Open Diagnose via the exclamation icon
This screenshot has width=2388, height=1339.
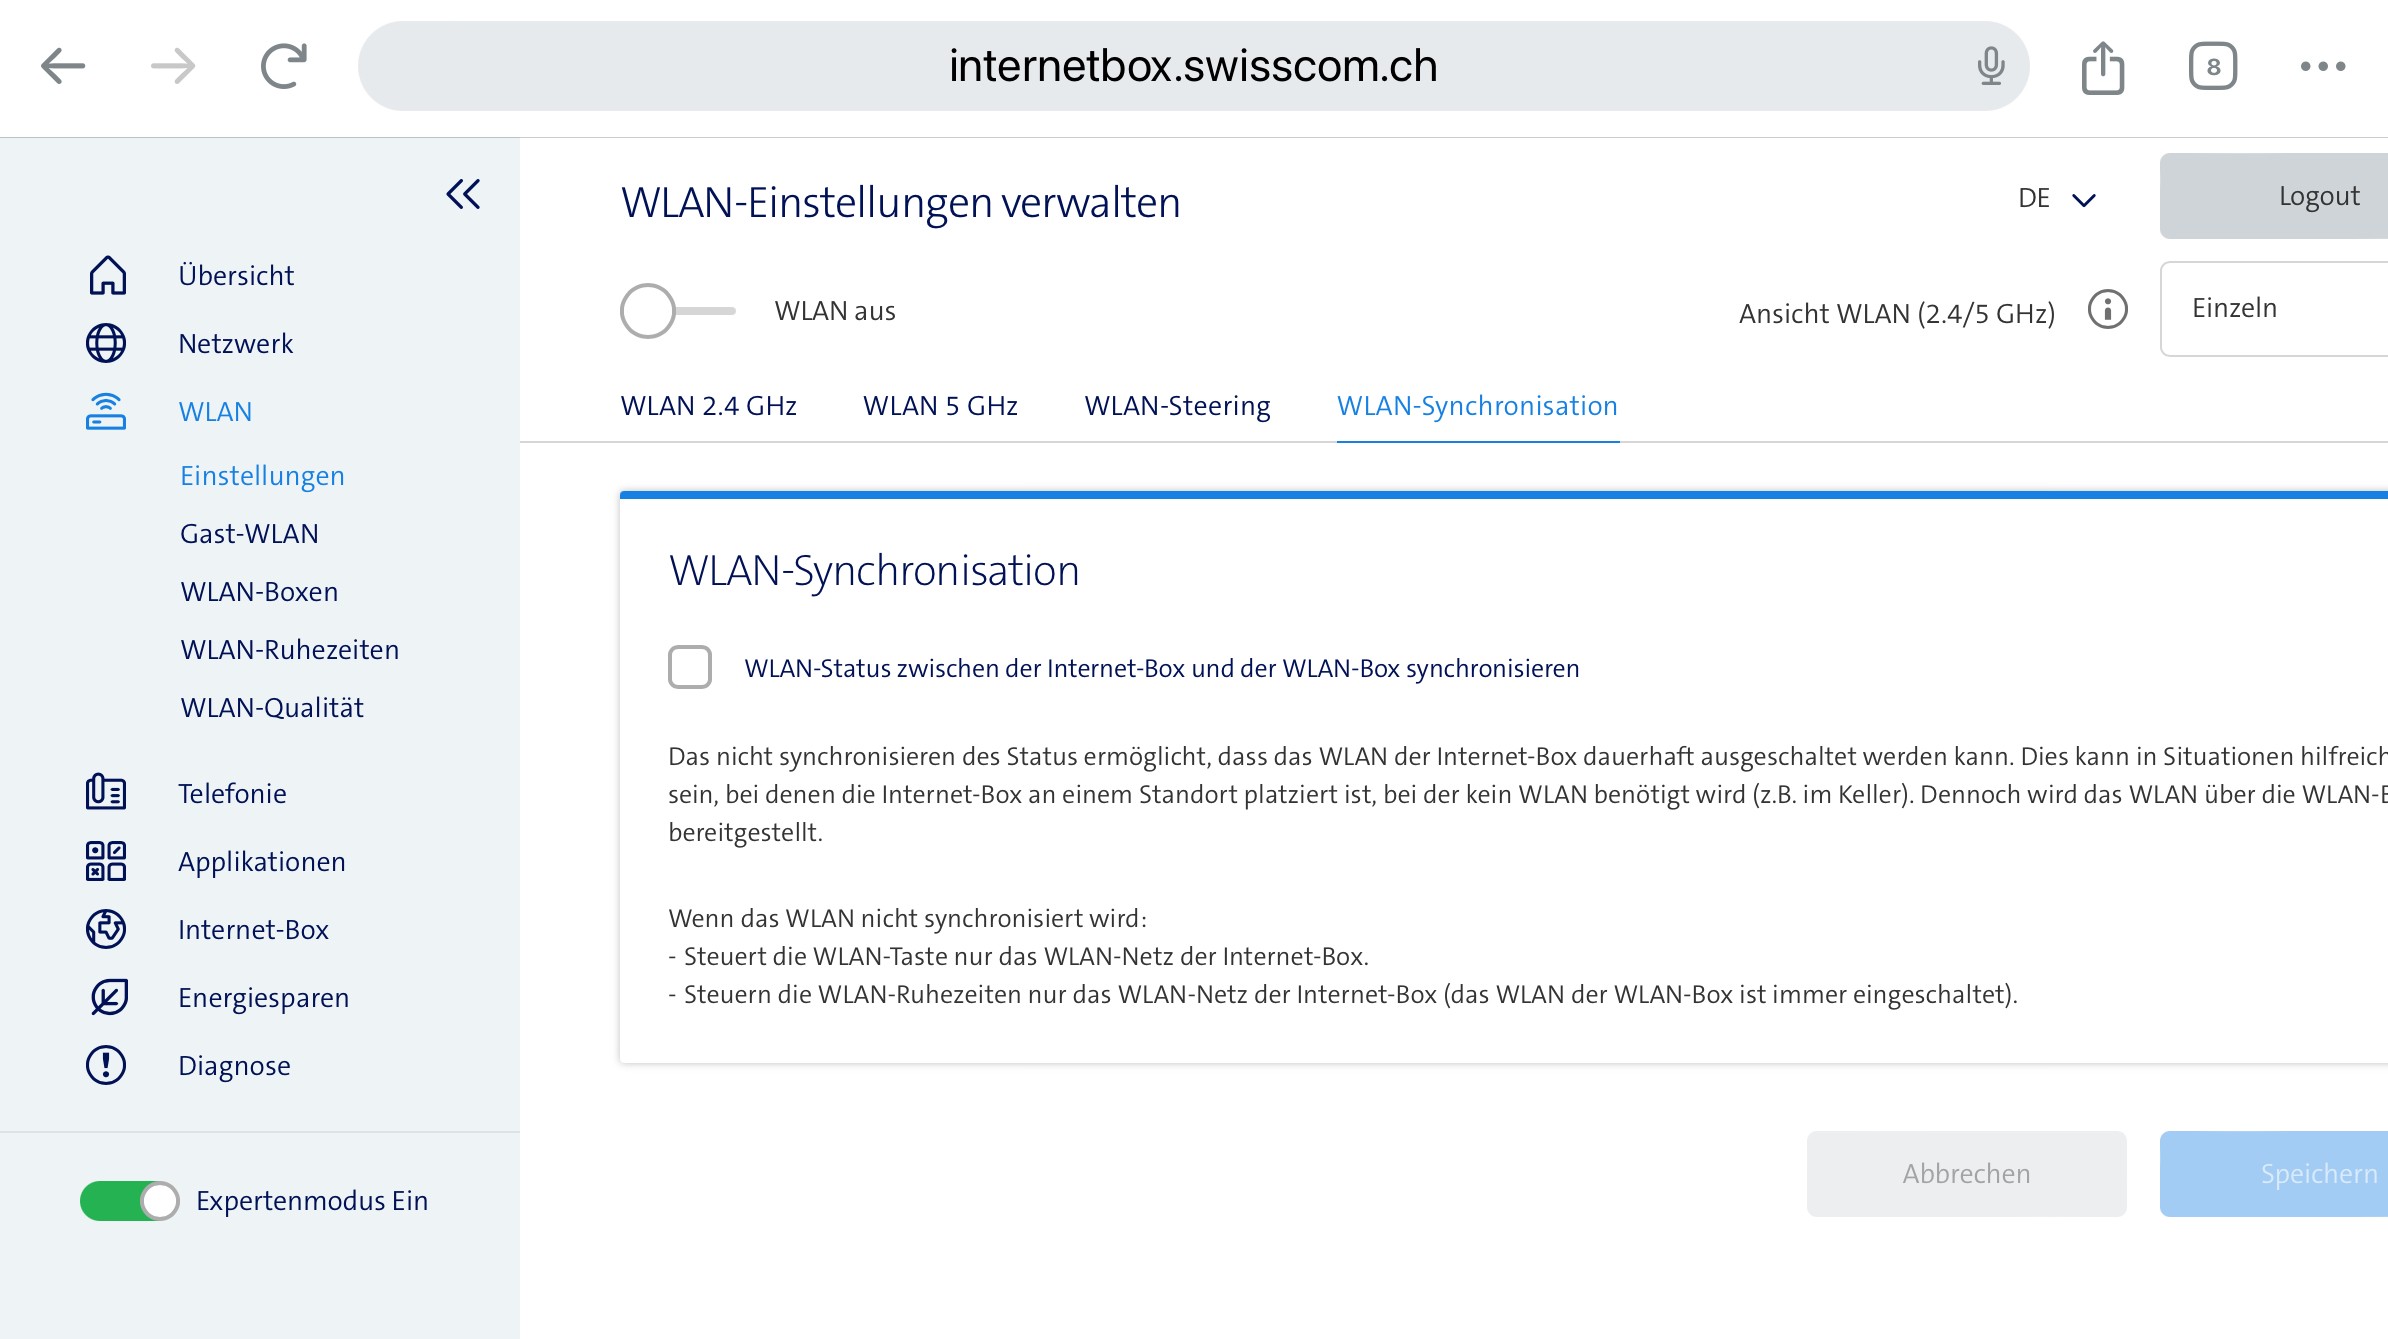(106, 1065)
